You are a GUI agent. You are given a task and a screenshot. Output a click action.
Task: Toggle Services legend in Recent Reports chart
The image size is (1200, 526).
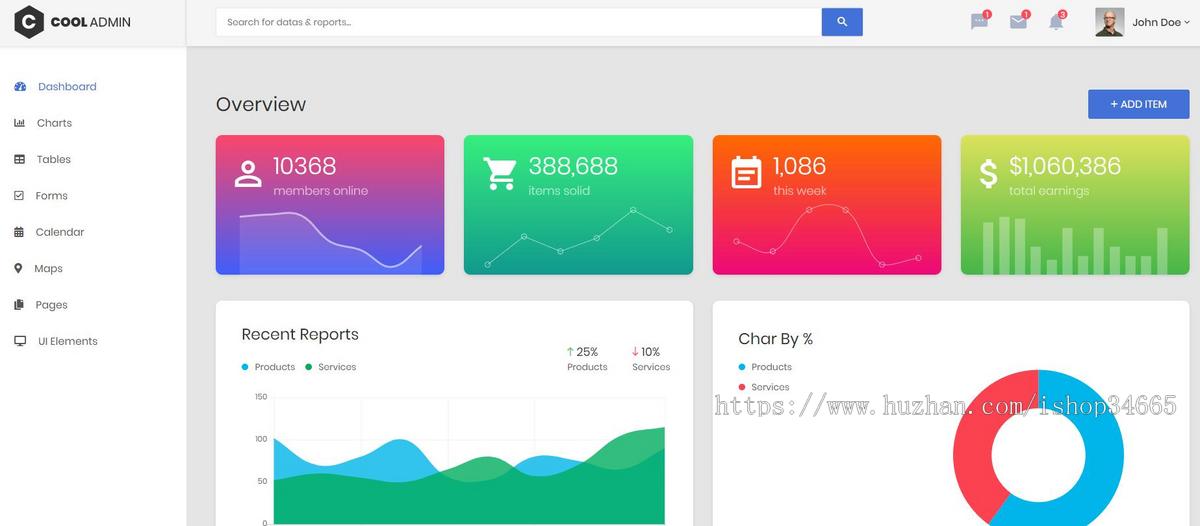point(330,367)
